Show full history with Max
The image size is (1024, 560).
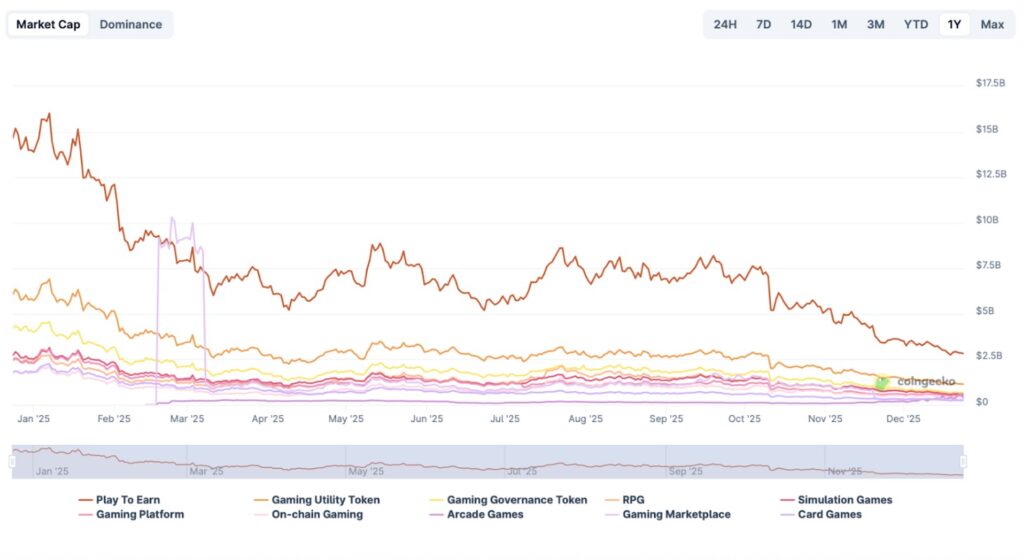point(992,24)
